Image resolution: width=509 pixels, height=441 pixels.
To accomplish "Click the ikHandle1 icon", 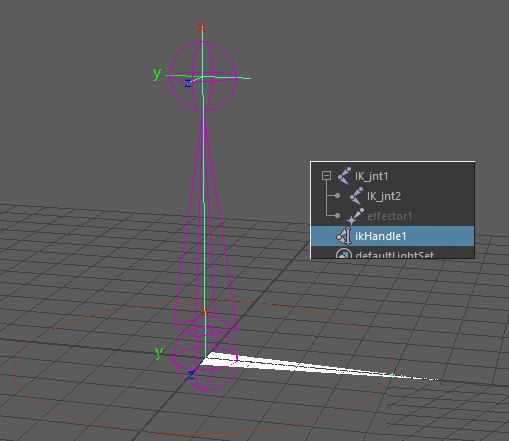I will coord(344,236).
